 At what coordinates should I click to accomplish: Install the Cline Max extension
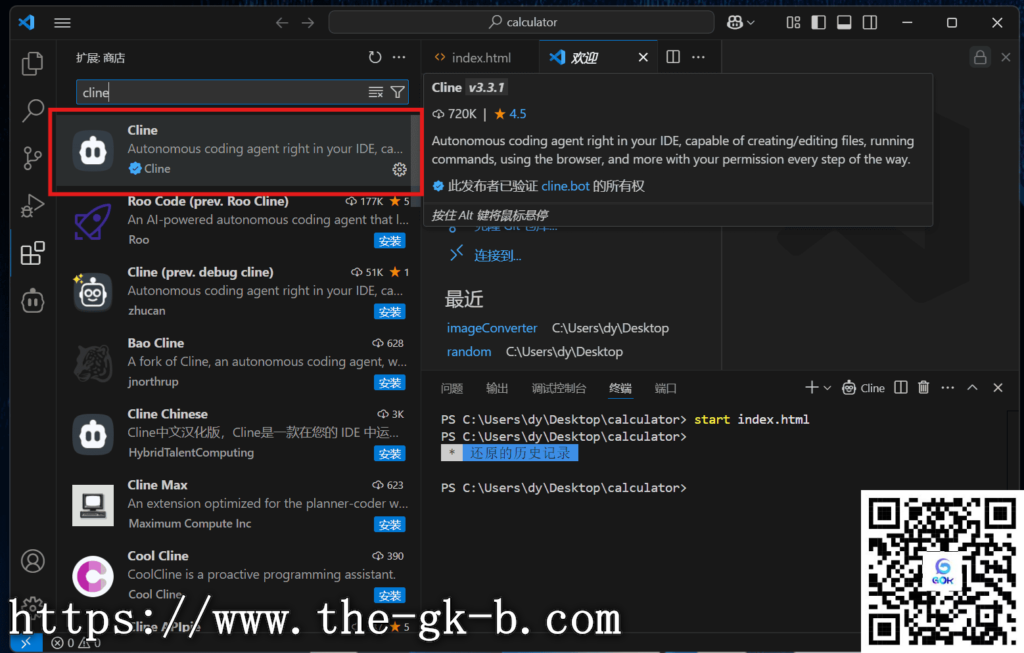pos(390,524)
